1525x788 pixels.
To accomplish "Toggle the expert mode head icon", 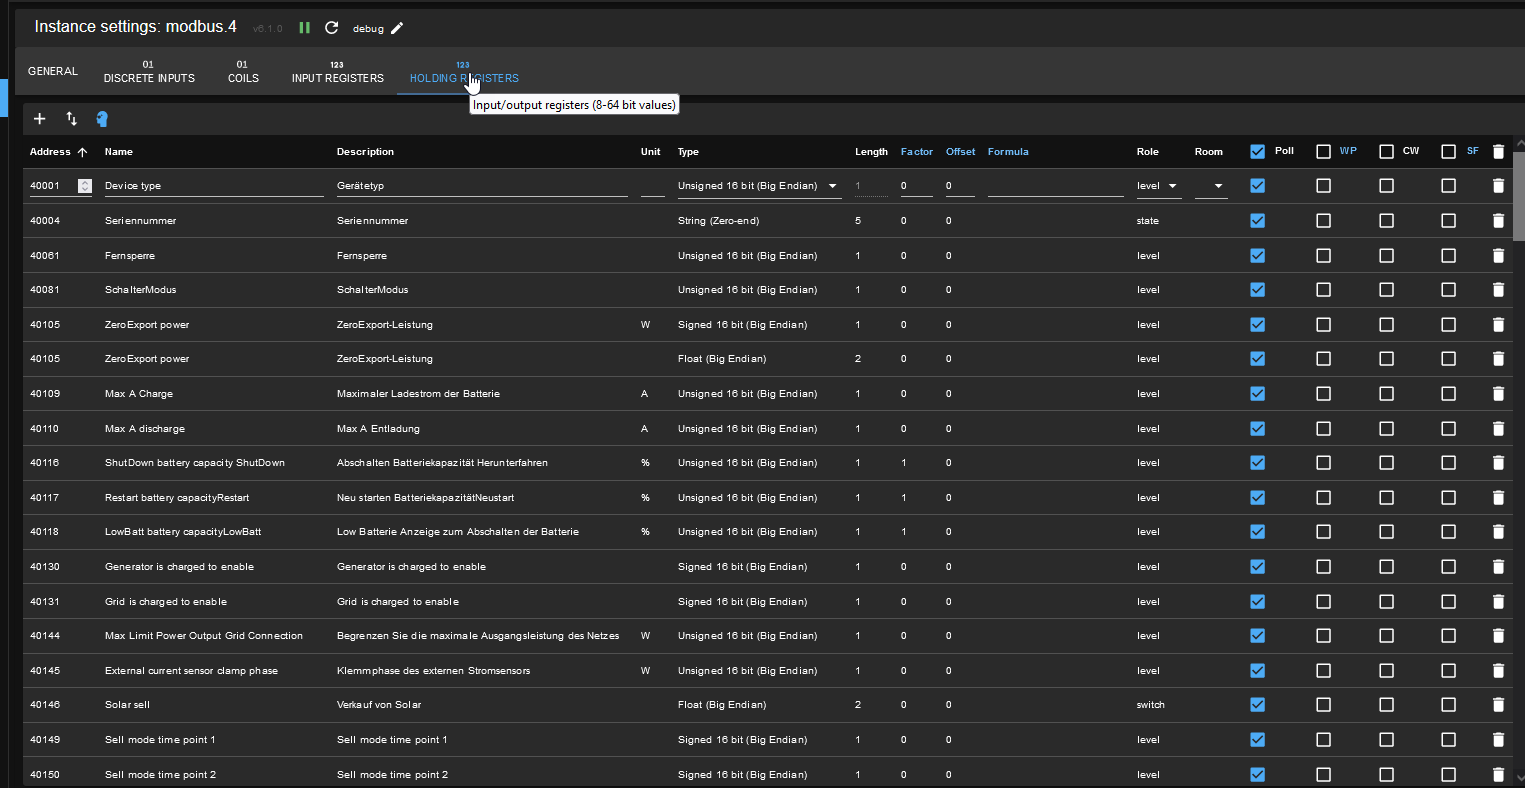I will 102,119.
